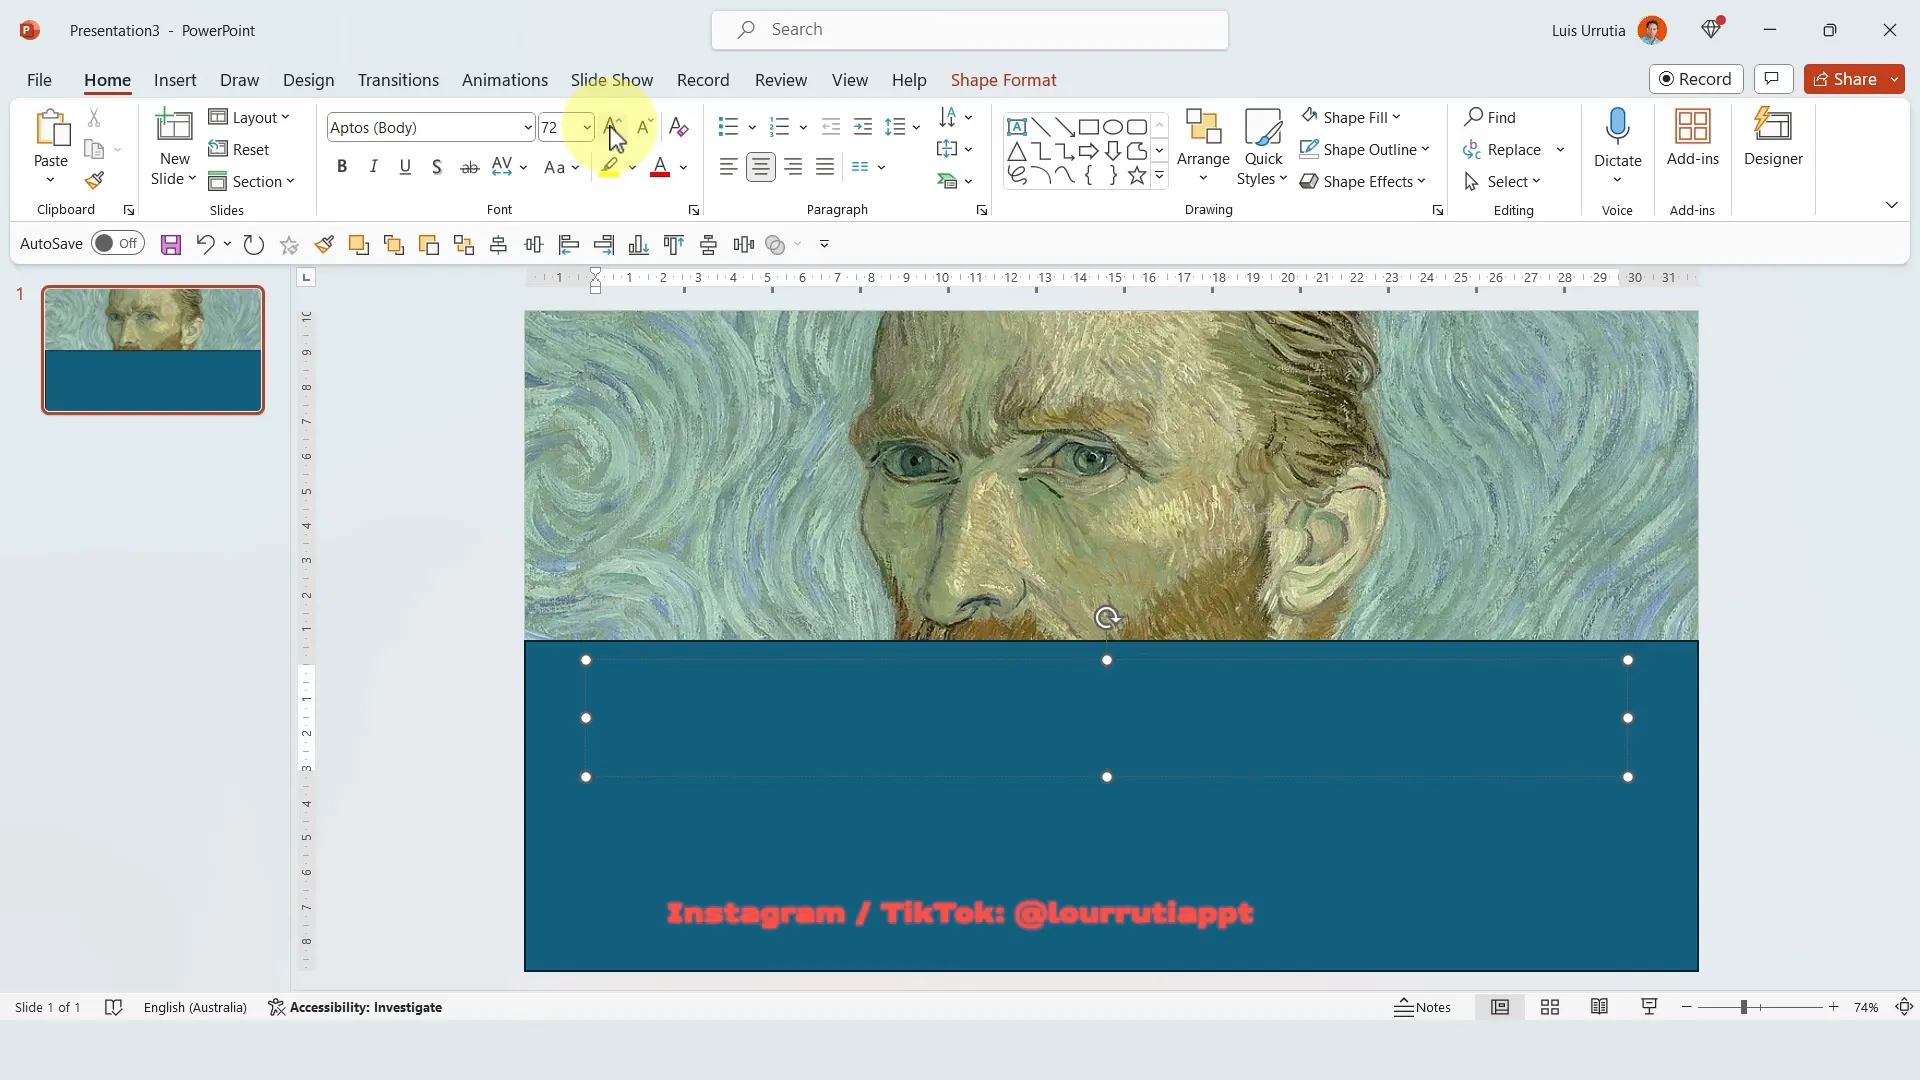Justify the paragraph text
The height and width of the screenshot is (1080, 1920).
pyautogui.click(x=824, y=167)
